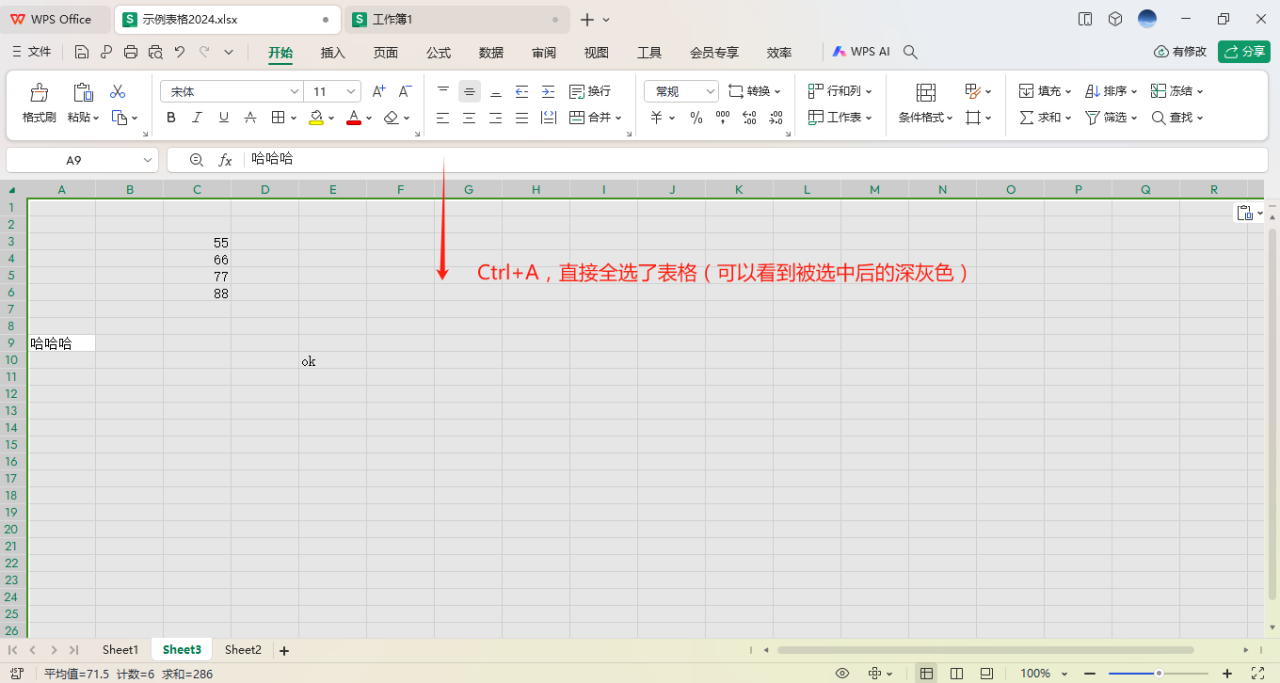Open the Merge (合并) dropdown
The width and height of the screenshot is (1280, 683).
[x=595, y=118]
